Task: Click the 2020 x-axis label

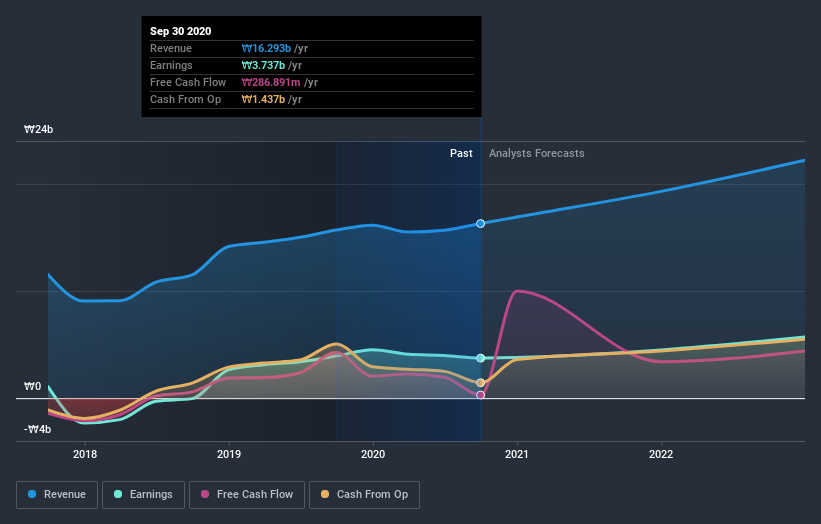Action: coord(373,454)
